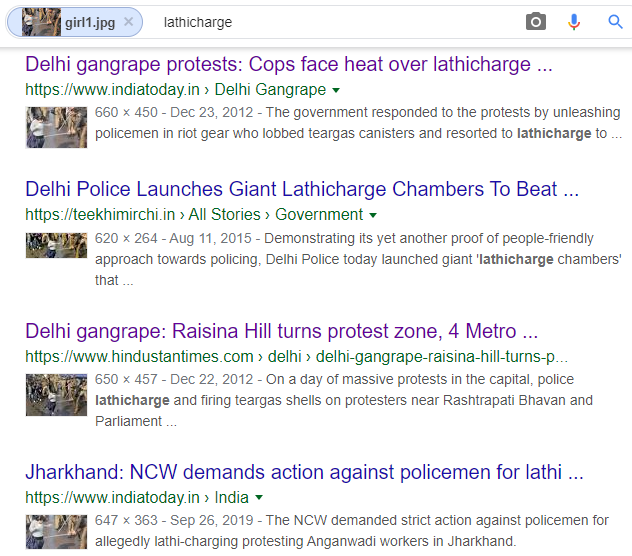Click the teekhimirchi.in URL breadcrumb
Viewport: 632px width, 556px height.
(x=194, y=214)
